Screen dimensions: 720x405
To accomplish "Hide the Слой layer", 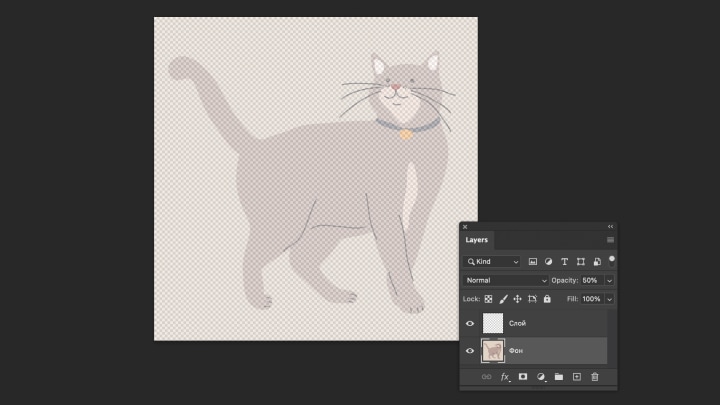I will pyautogui.click(x=470, y=323).
